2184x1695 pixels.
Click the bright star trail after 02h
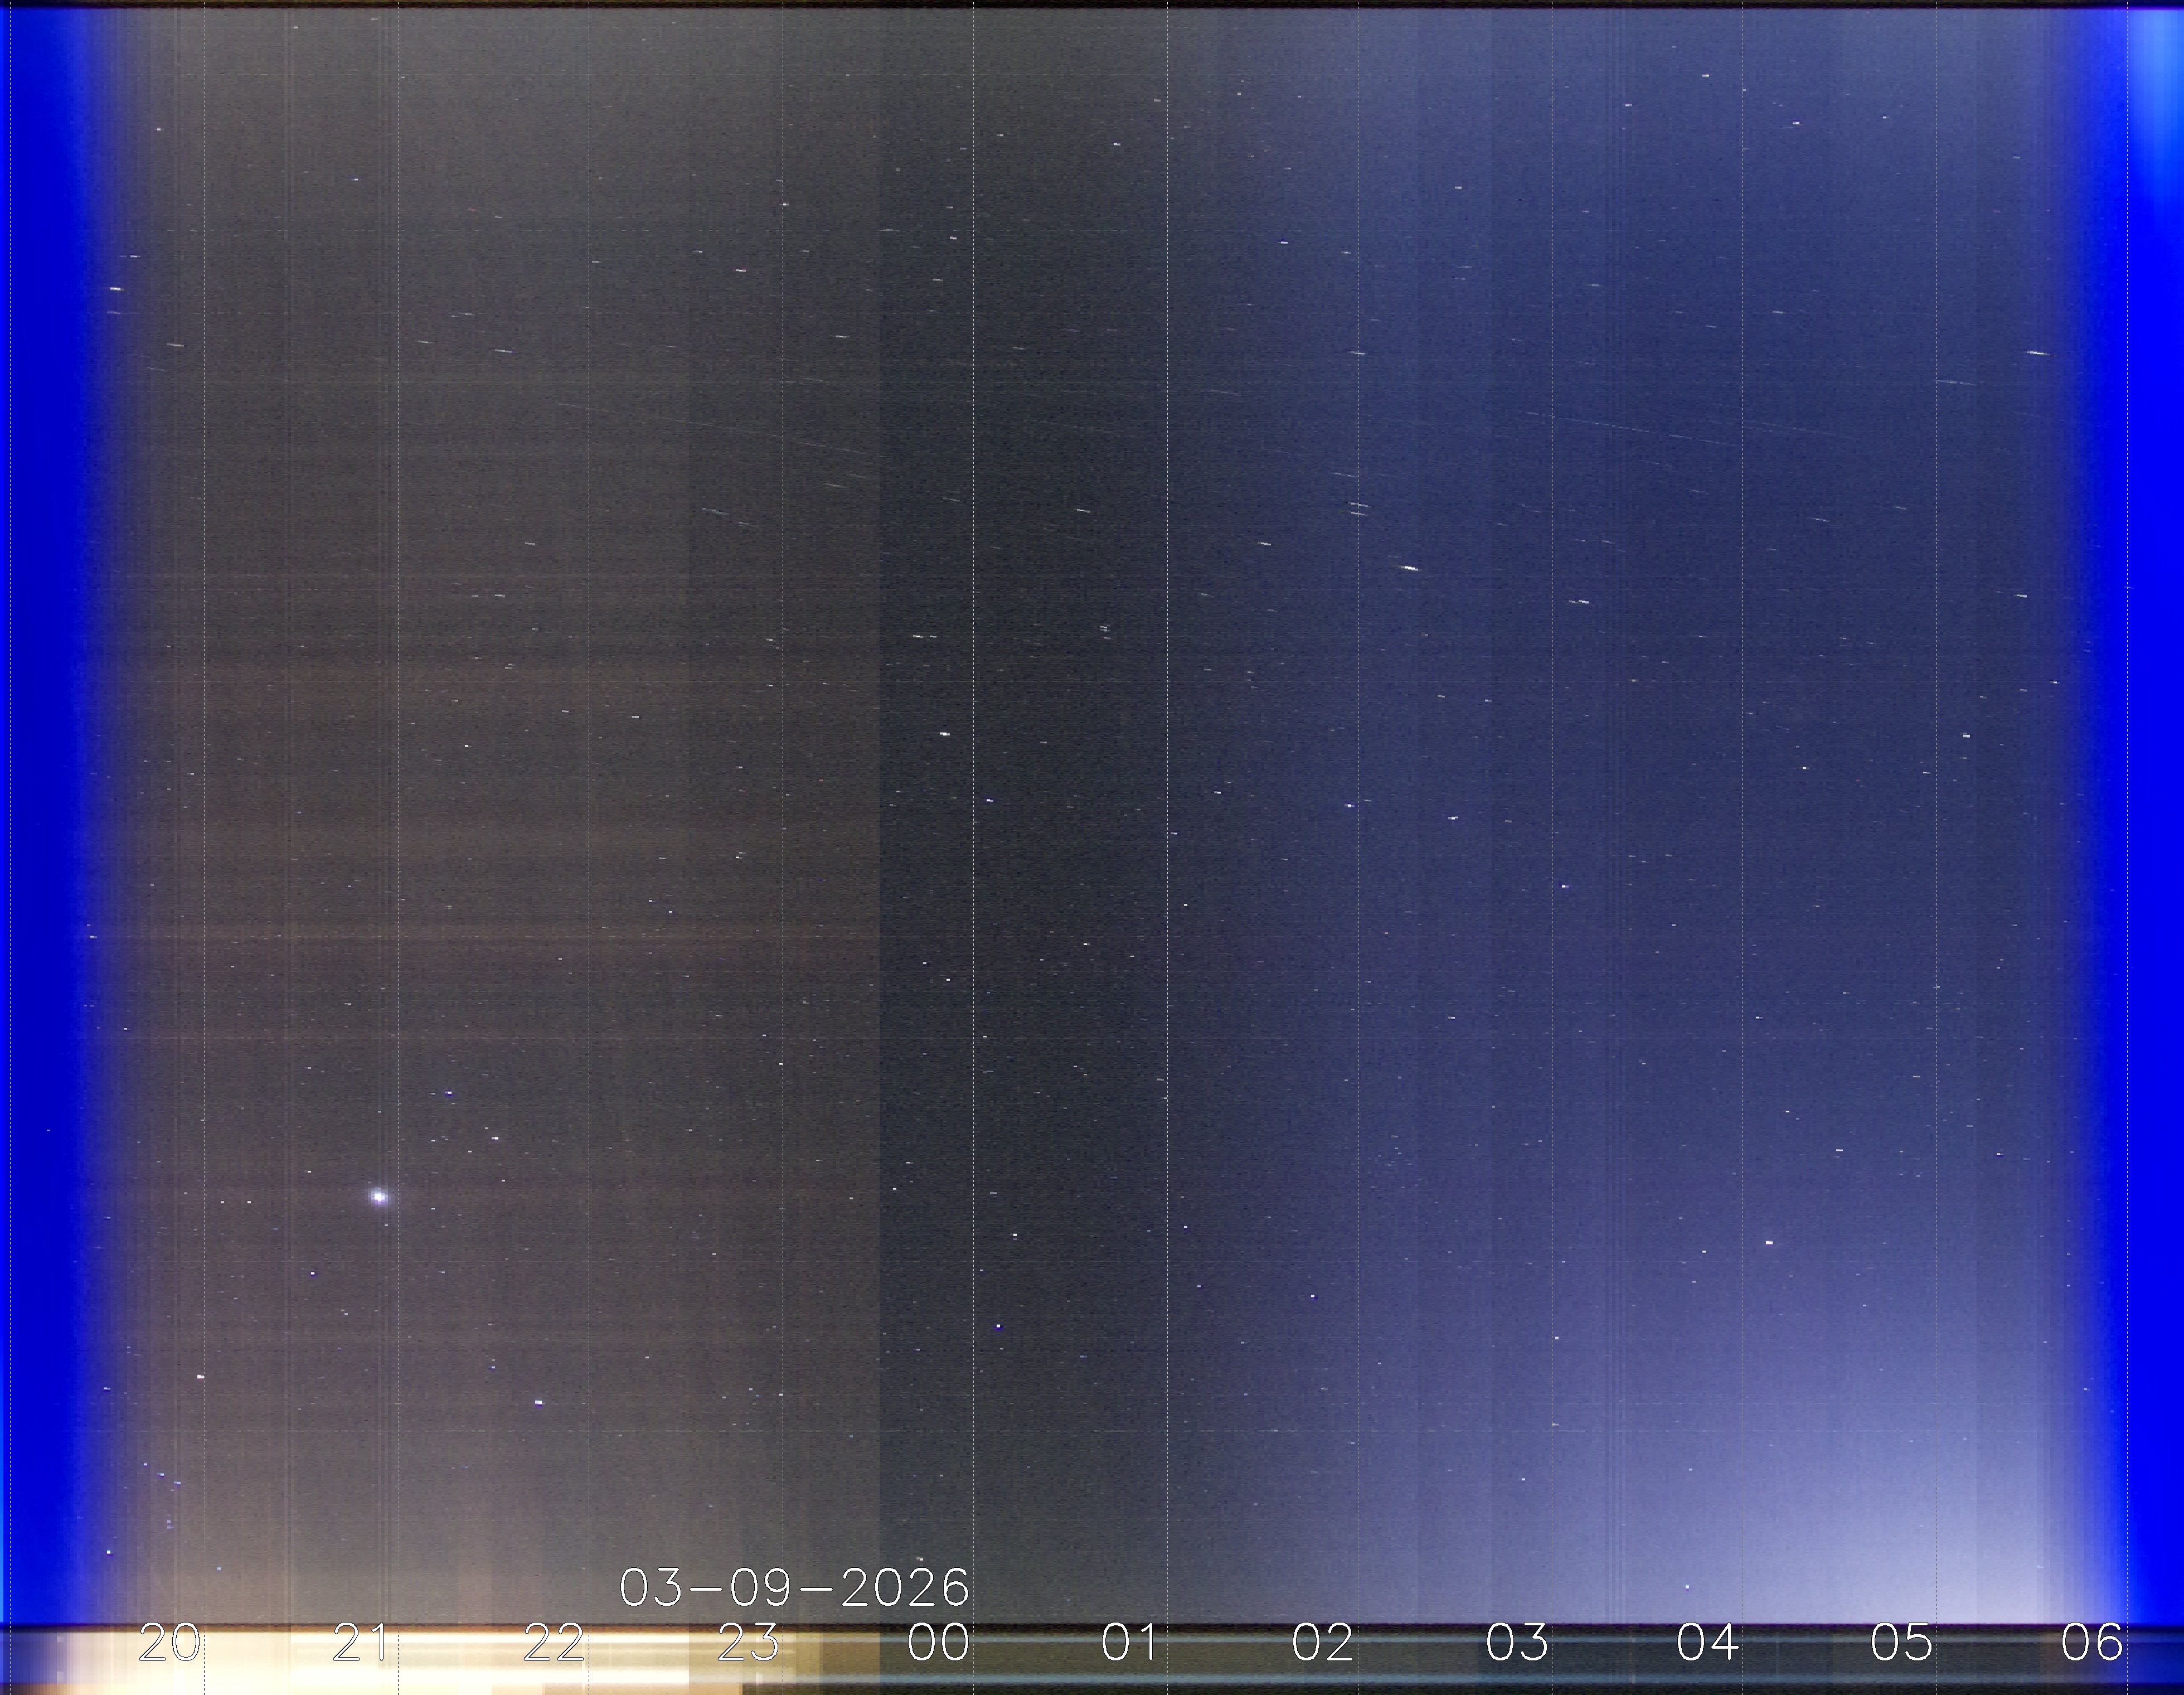point(1409,568)
